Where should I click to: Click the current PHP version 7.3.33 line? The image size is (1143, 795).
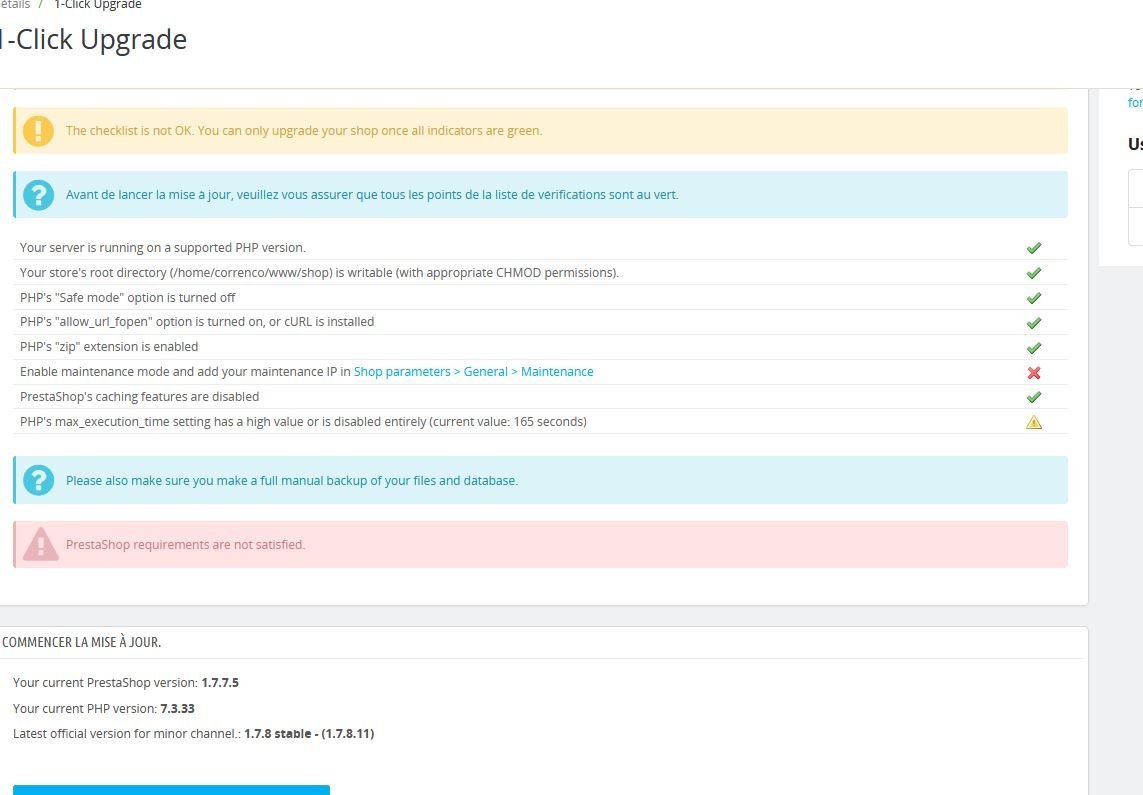pyautogui.click(x=104, y=708)
